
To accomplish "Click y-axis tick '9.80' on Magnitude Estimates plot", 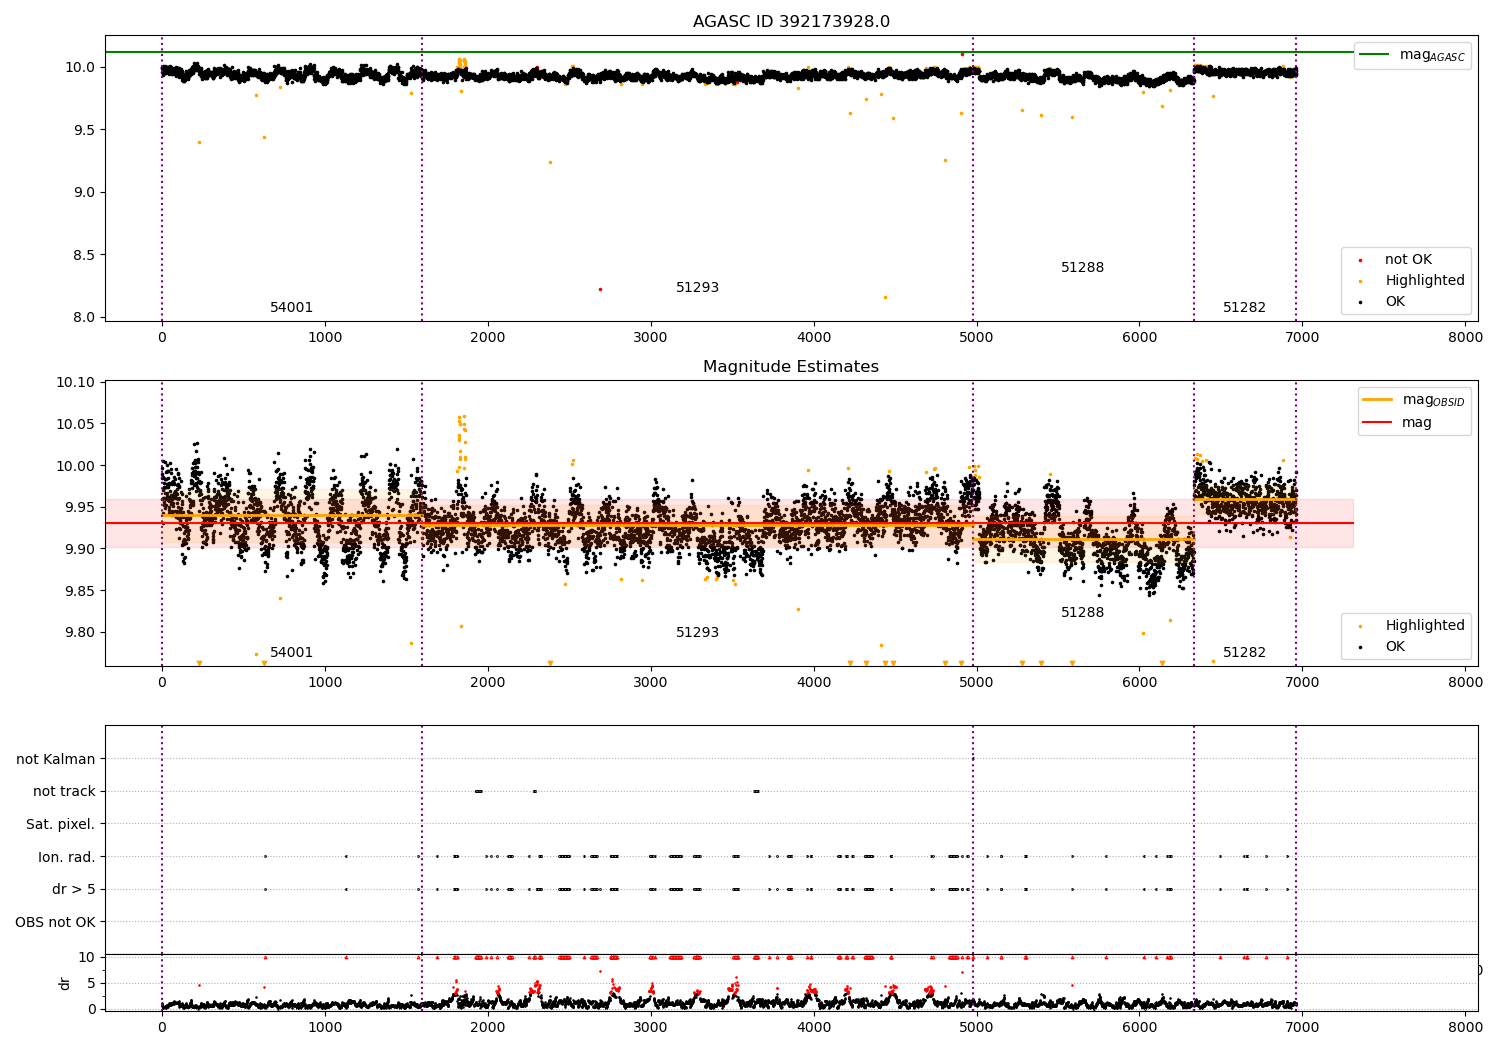I will point(81,633).
